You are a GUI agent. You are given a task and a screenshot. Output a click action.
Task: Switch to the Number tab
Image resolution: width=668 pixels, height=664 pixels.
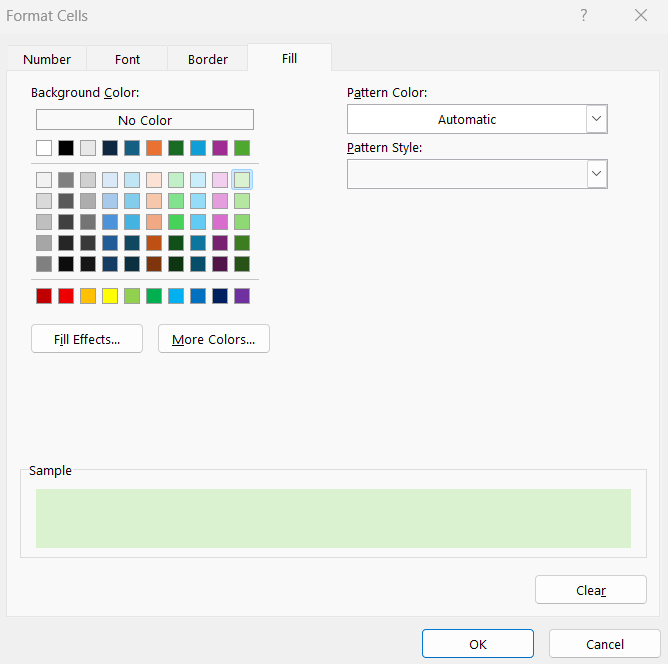[x=47, y=59]
